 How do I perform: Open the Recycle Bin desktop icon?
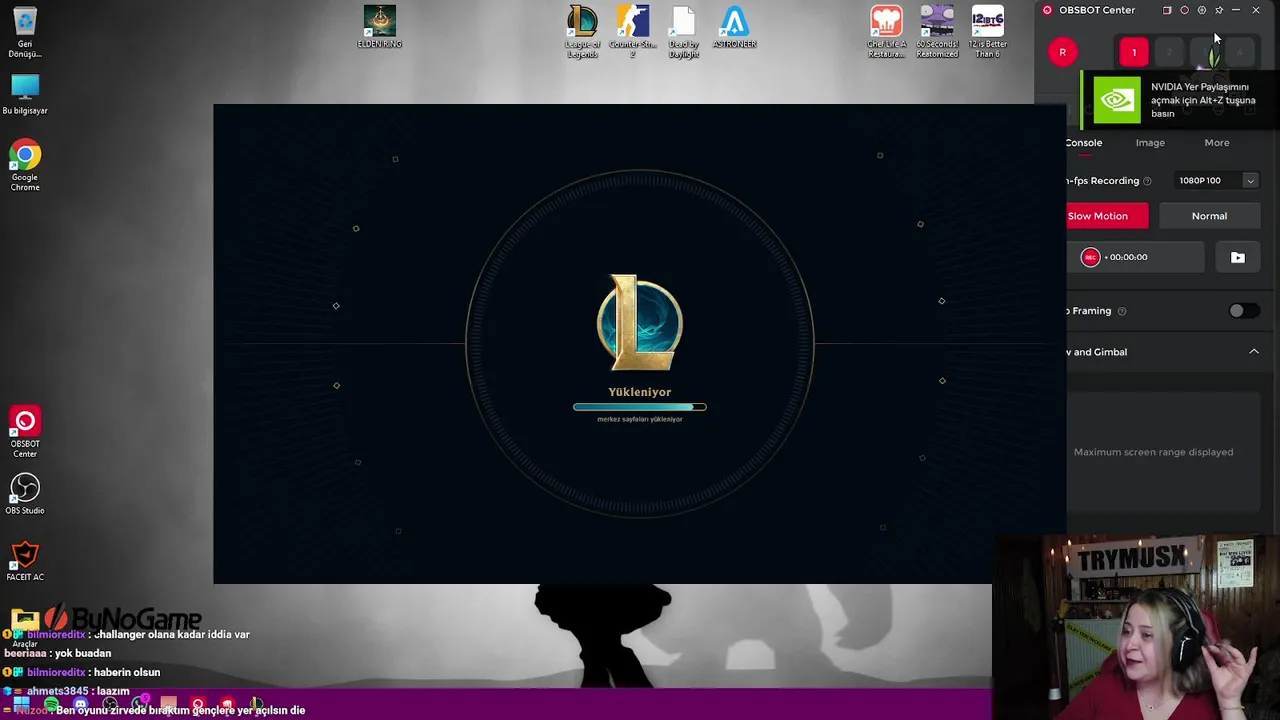click(25, 33)
